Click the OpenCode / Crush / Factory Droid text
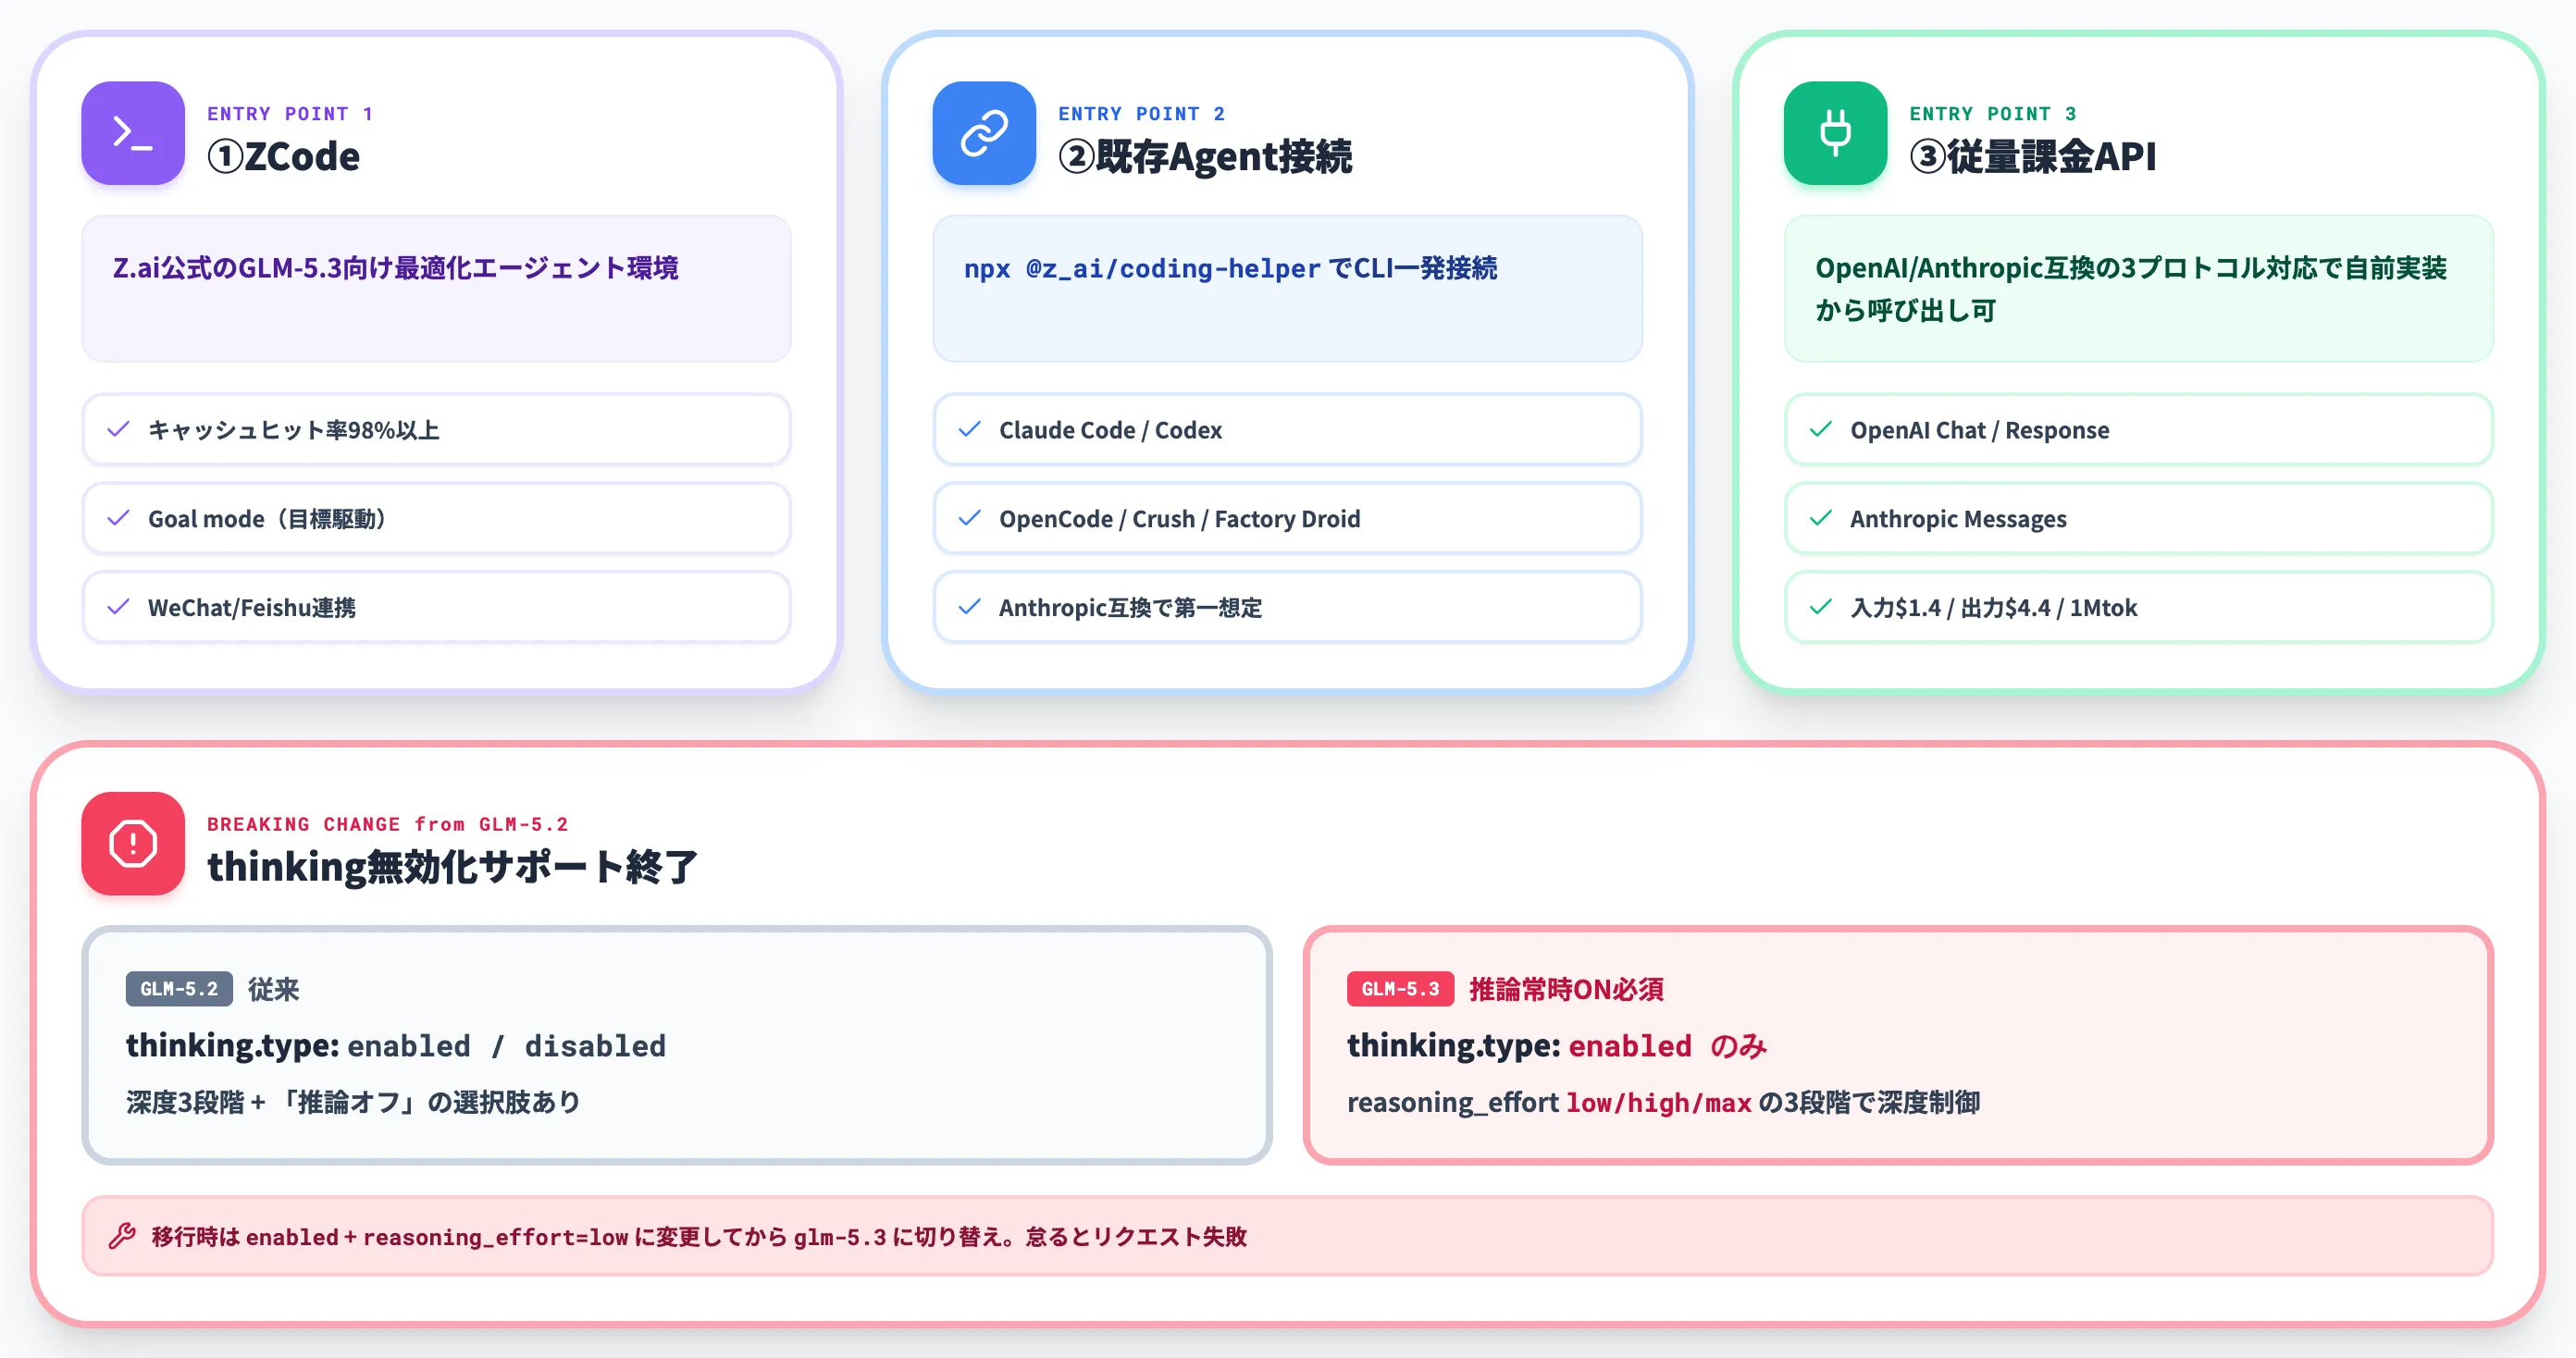Viewport: 2576px width, 1358px height. (1180, 519)
